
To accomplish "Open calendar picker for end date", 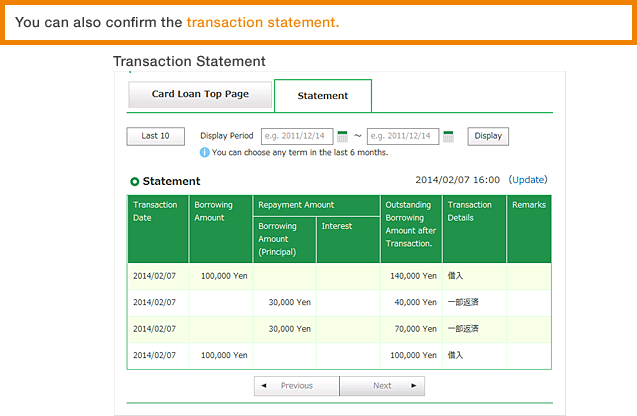I will coord(448,136).
